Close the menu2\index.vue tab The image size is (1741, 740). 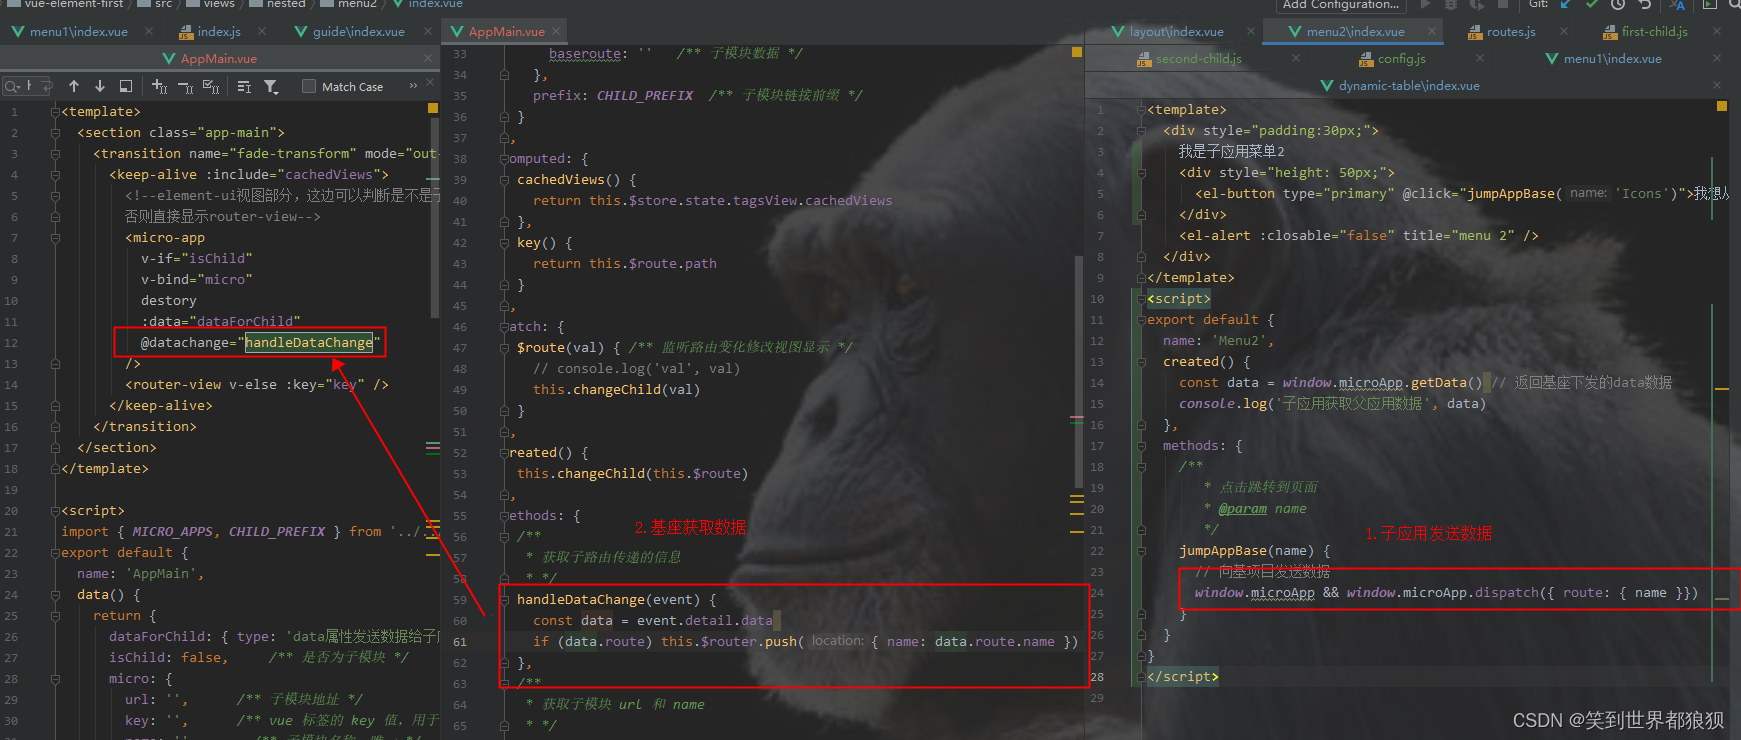coord(1432,32)
